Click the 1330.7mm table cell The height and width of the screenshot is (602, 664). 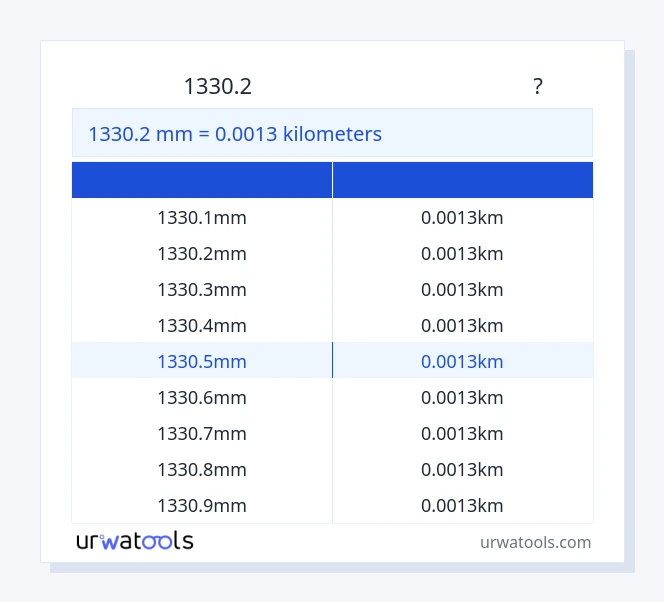(x=202, y=433)
